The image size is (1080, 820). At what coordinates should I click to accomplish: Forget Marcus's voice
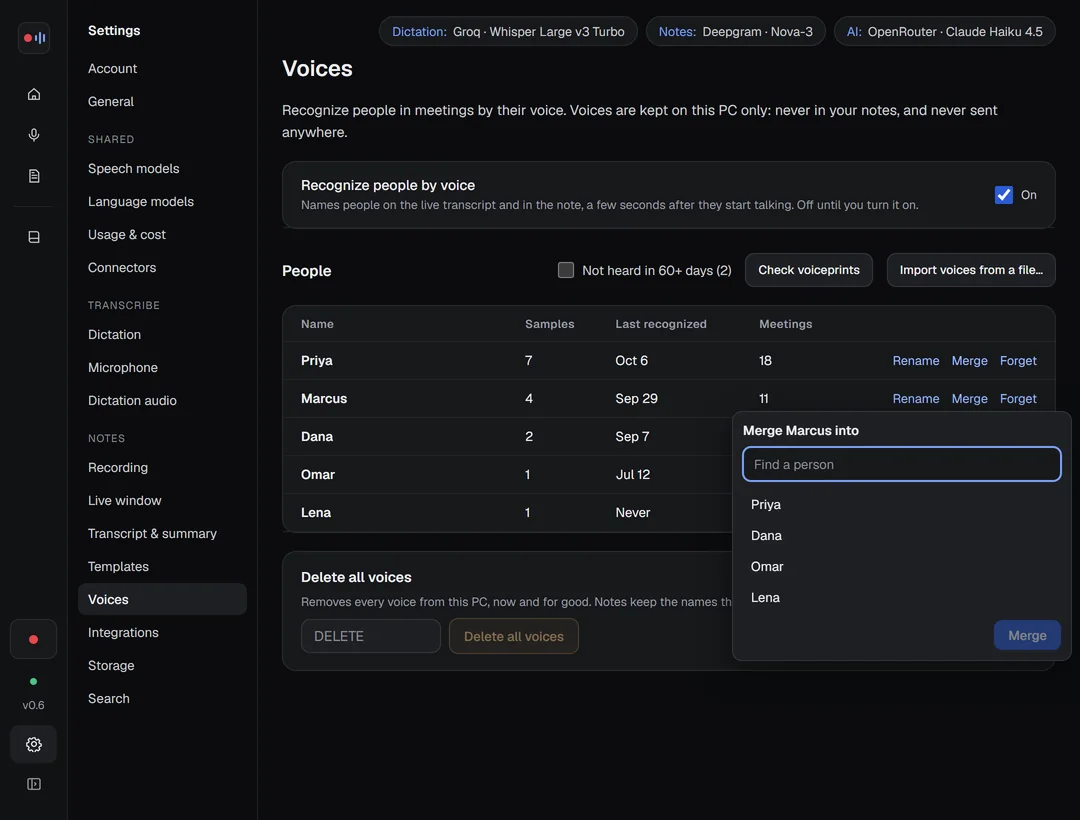pos(1018,399)
